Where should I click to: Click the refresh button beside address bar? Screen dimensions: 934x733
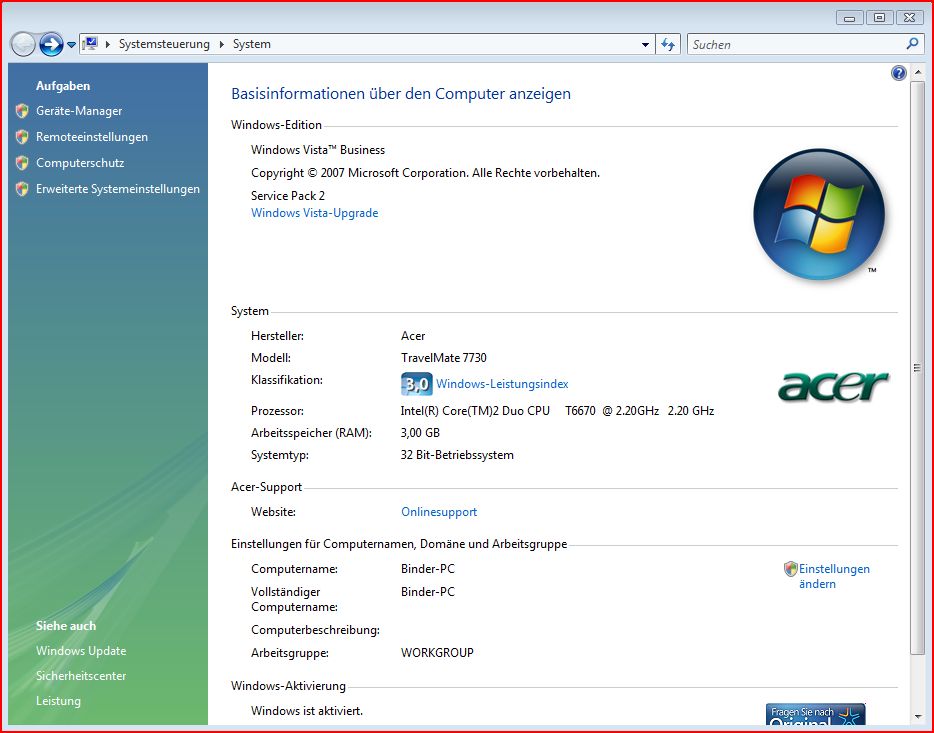tap(668, 45)
